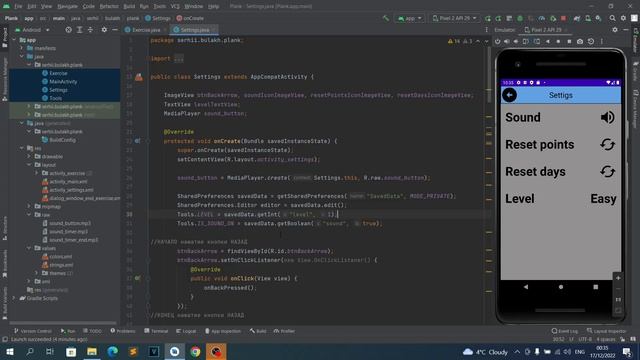This screenshot has height=360, width=640.
Task: Open the Tools menu
Action: (x=160, y=7)
